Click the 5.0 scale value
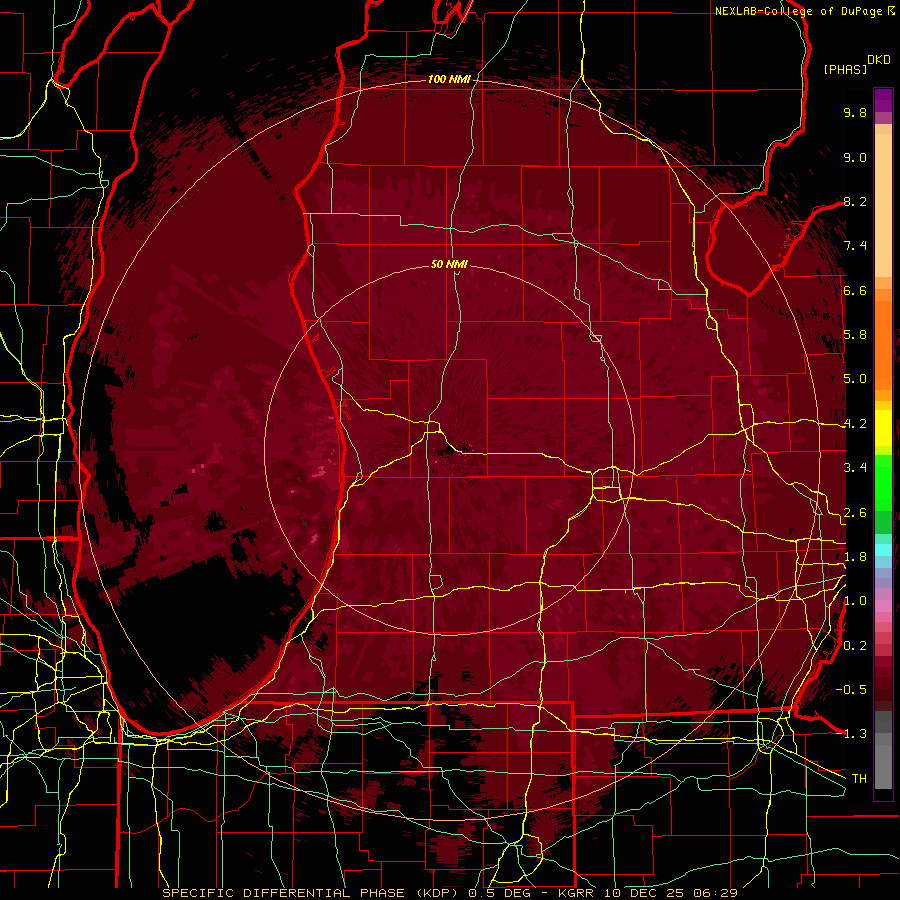Image resolution: width=900 pixels, height=900 pixels. pos(855,379)
